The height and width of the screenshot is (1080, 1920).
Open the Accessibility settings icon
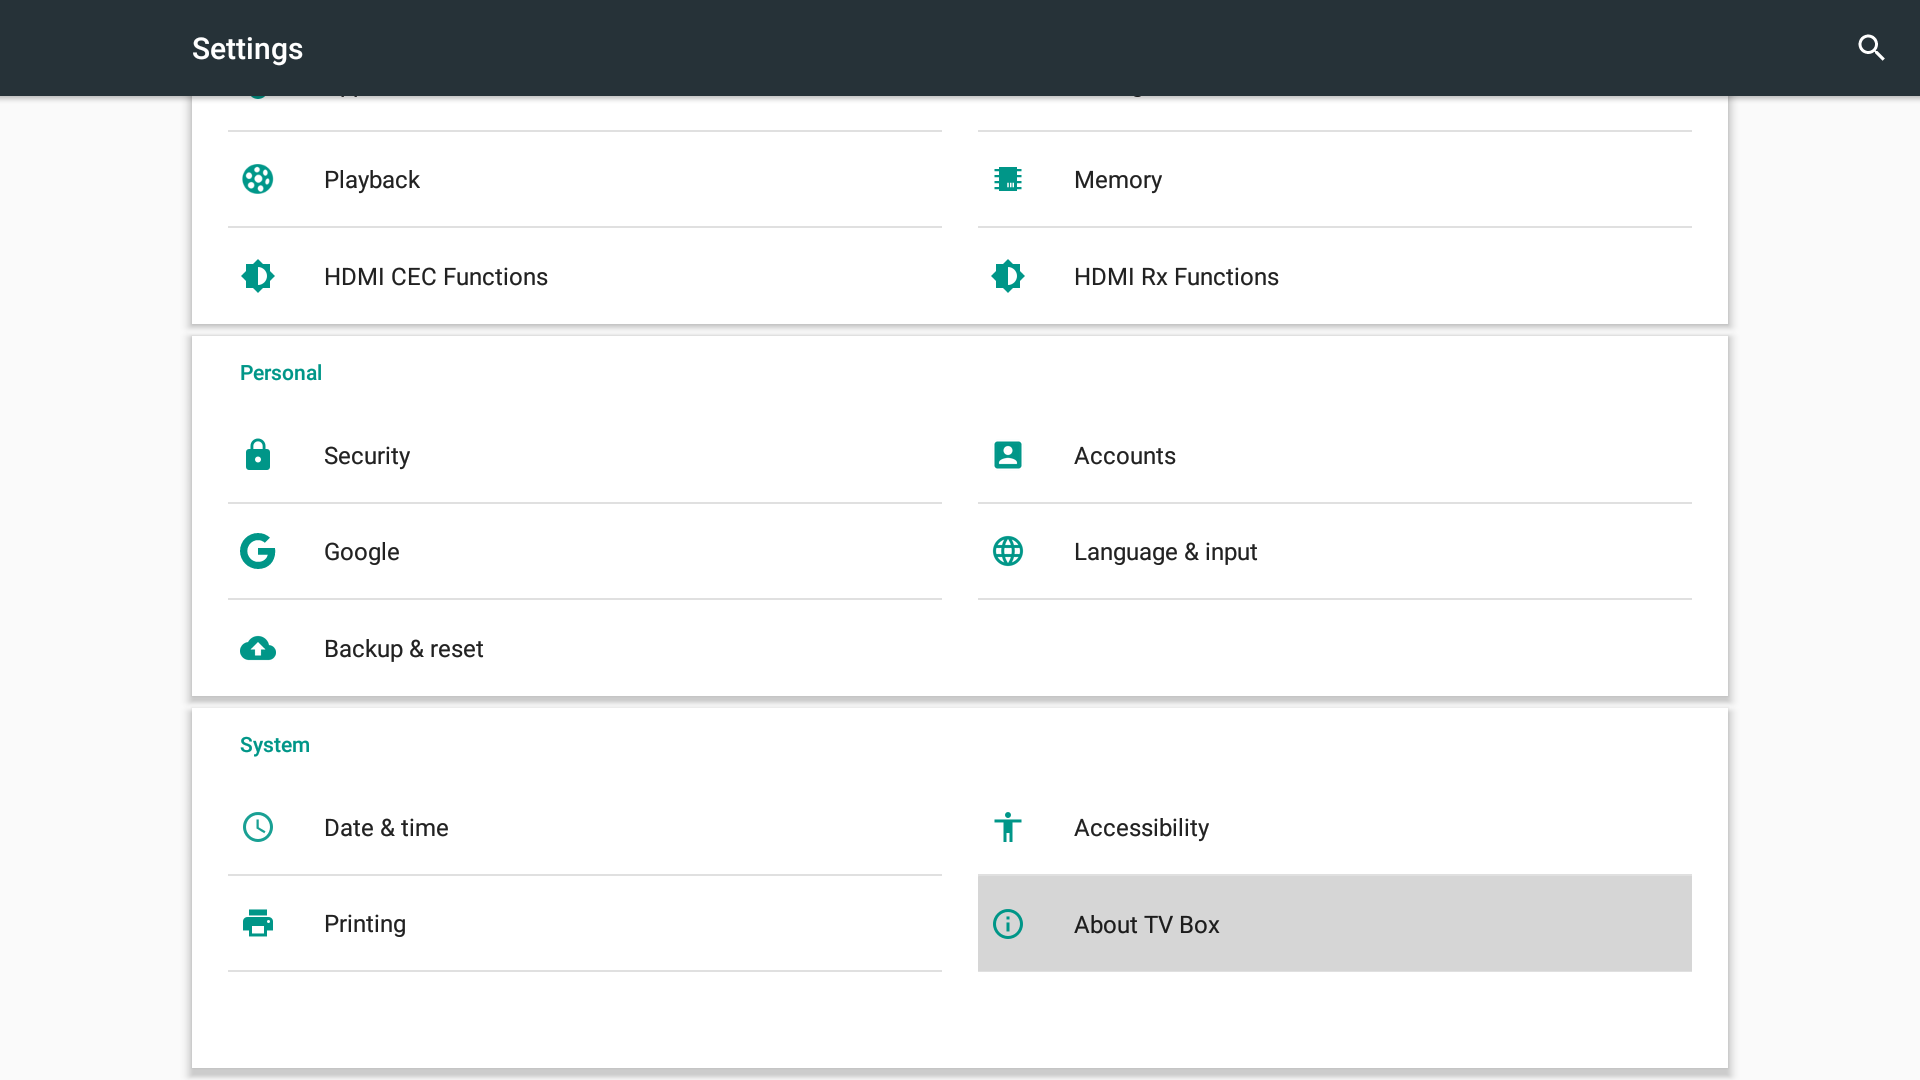click(1007, 827)
